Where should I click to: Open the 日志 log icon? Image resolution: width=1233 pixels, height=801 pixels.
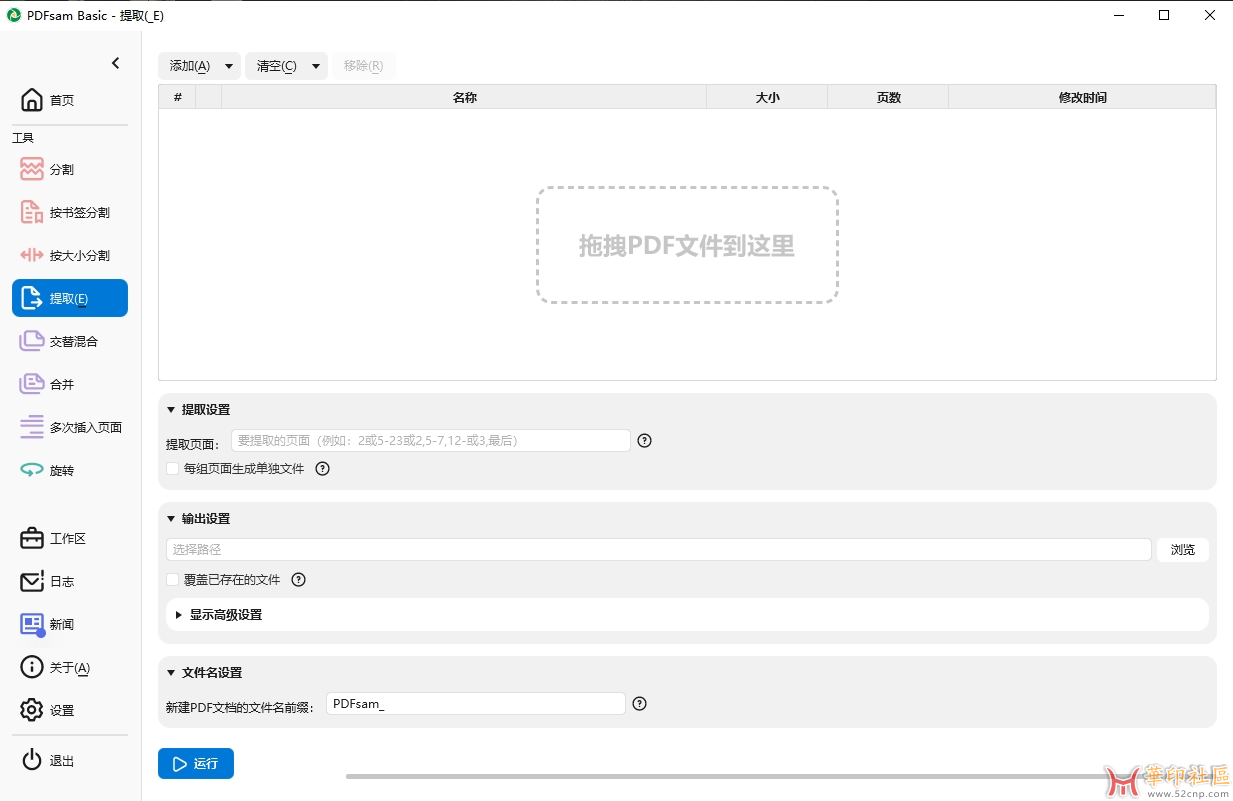pyautogui.click(x=32, y=581)
